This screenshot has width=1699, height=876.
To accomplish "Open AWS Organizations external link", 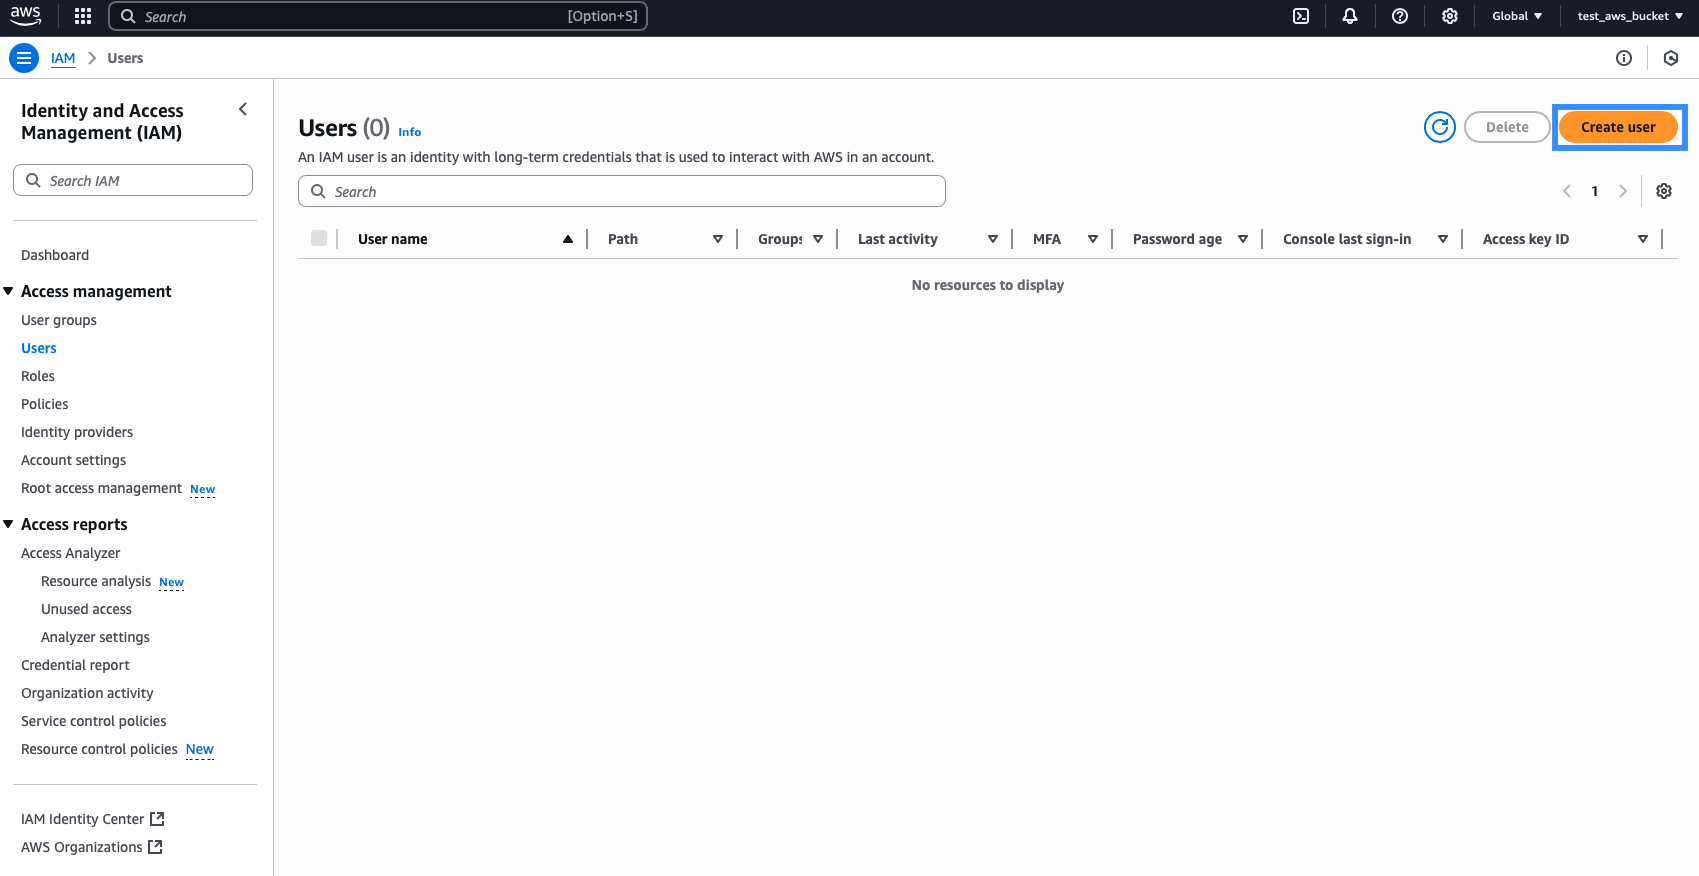I will (91, 847).
